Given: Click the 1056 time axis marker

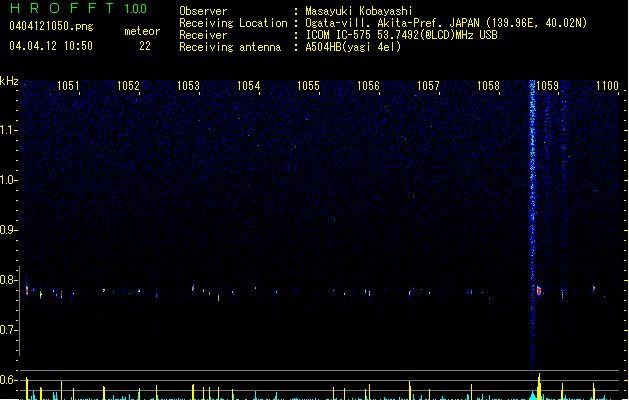Looking at the screenshot, I should click(368, 86).
